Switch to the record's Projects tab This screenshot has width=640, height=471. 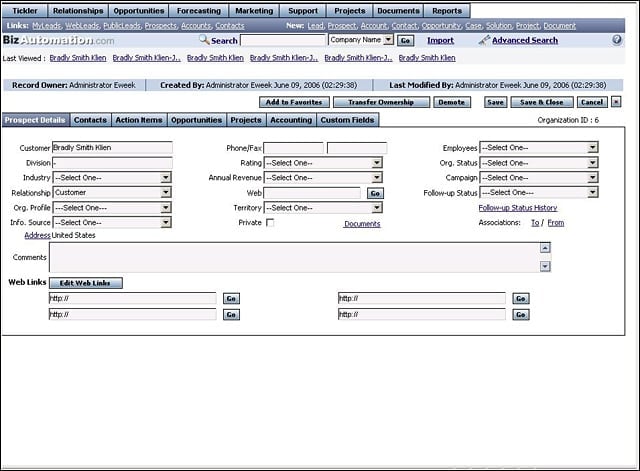[246, 120]
